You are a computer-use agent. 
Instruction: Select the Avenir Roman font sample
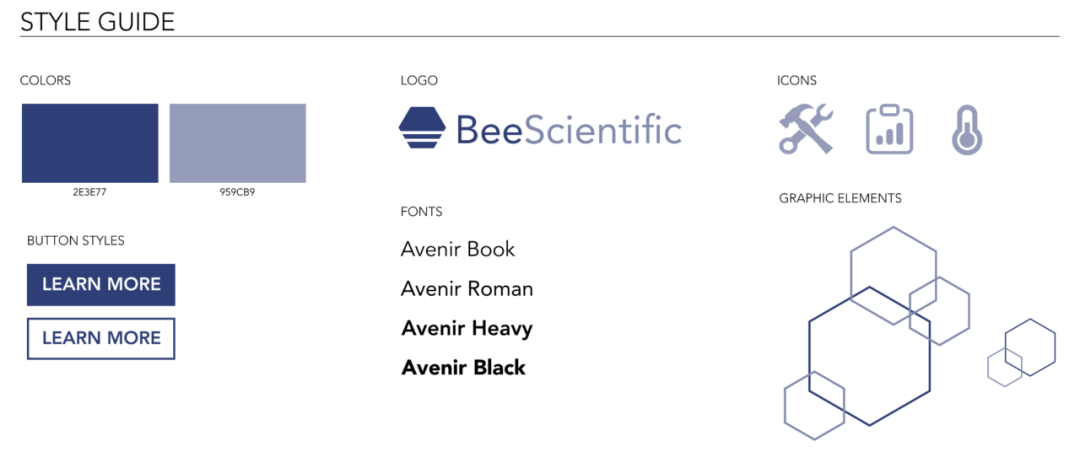pos(467,289)
